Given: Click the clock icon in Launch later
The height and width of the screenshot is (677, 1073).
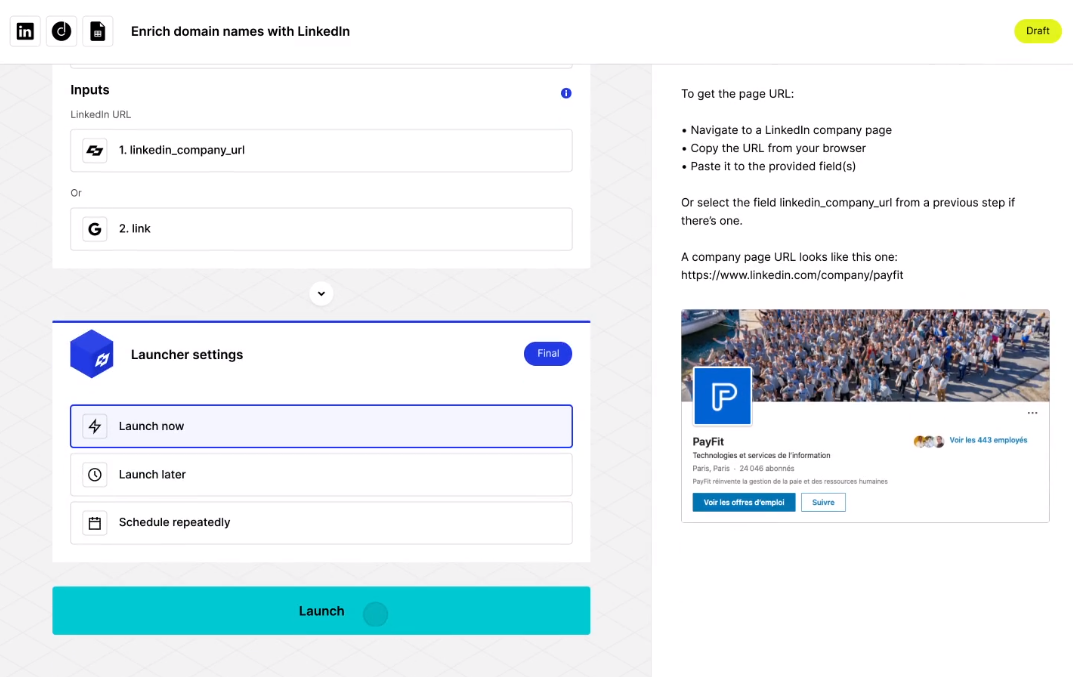Looking at the screenshot, I should coord(95,474).
